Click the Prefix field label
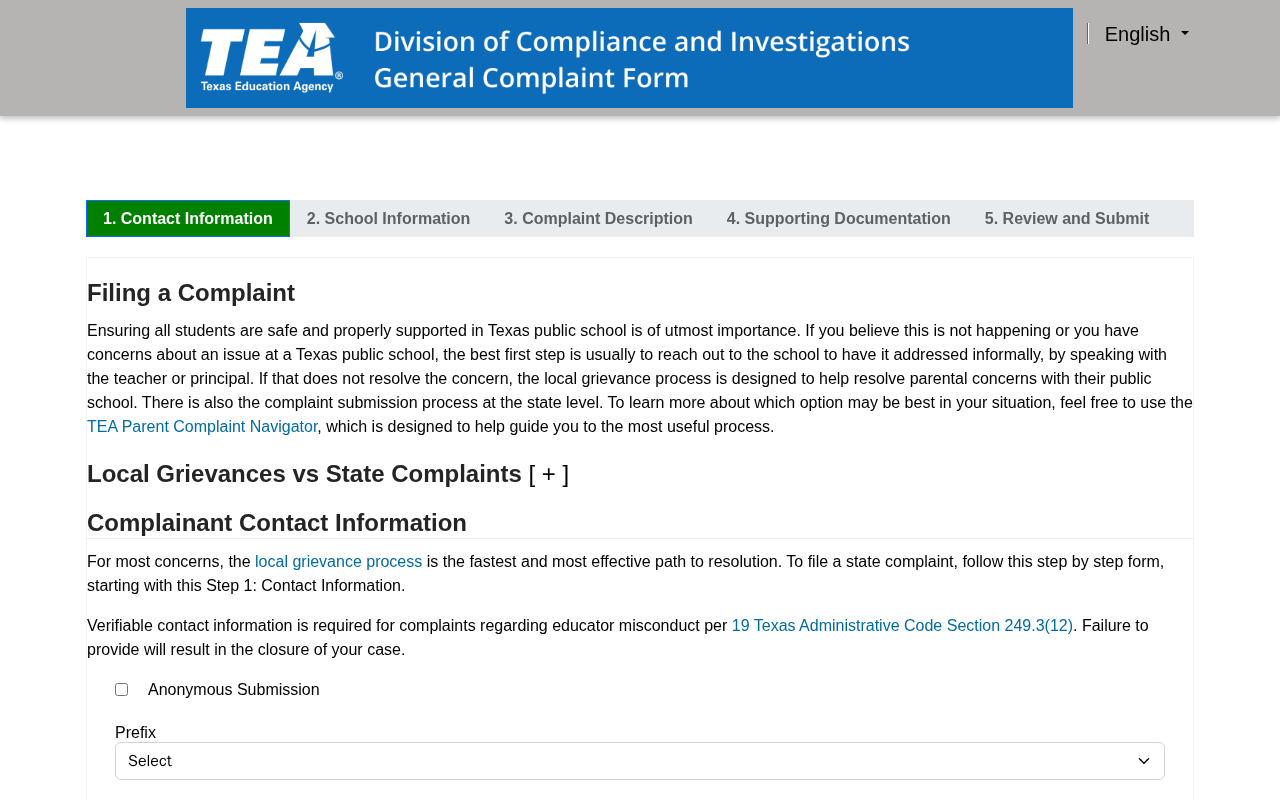The height and width of the screenshot is (800, 1280). (135, 733)
